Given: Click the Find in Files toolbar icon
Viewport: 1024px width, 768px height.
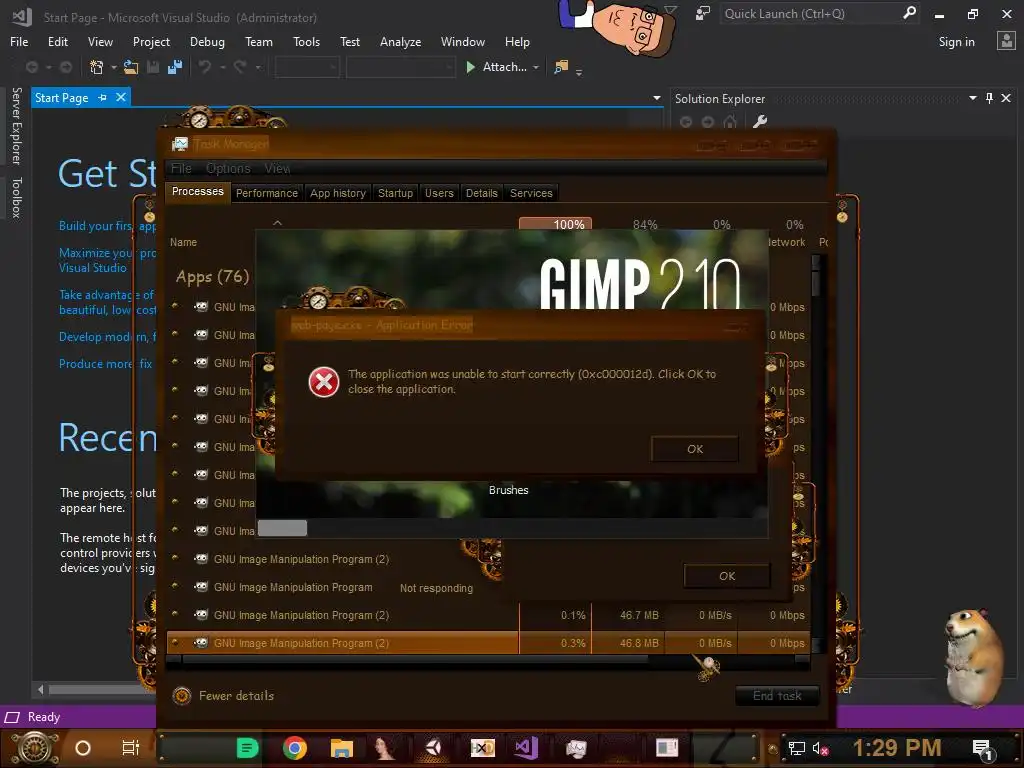Looking at the screenshot, I should [x=561, y=67].
